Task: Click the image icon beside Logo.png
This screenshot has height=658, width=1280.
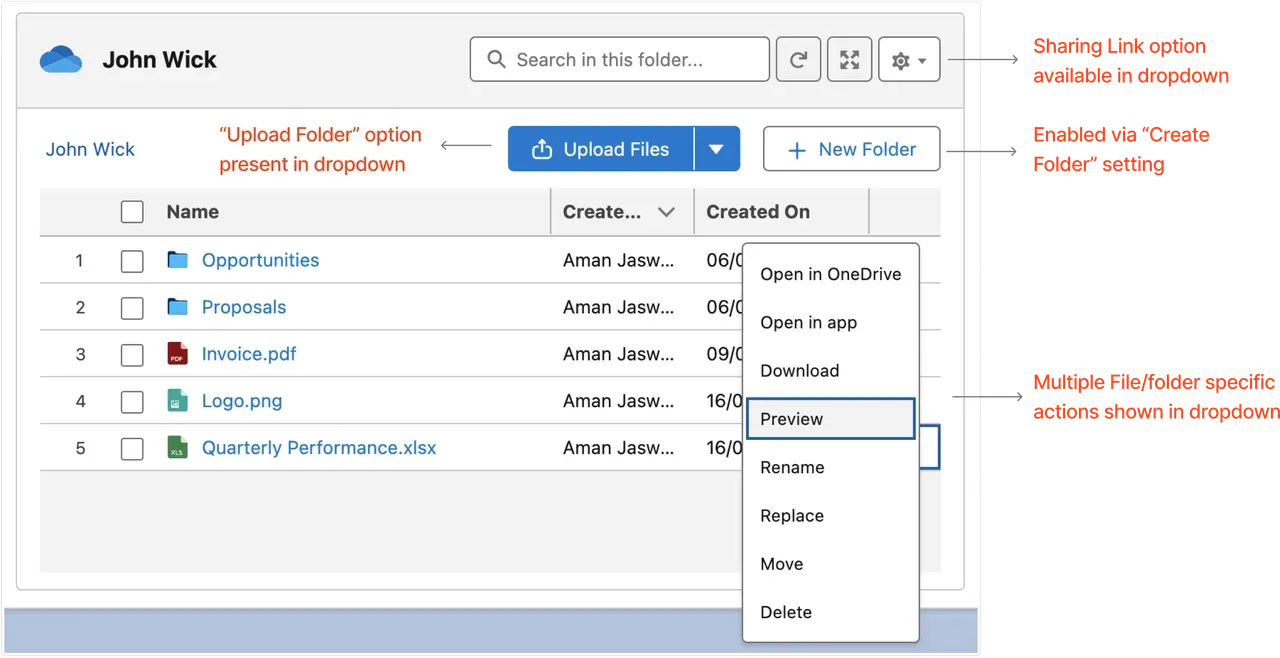Action: pyautogui.click(x=179, y=401)
